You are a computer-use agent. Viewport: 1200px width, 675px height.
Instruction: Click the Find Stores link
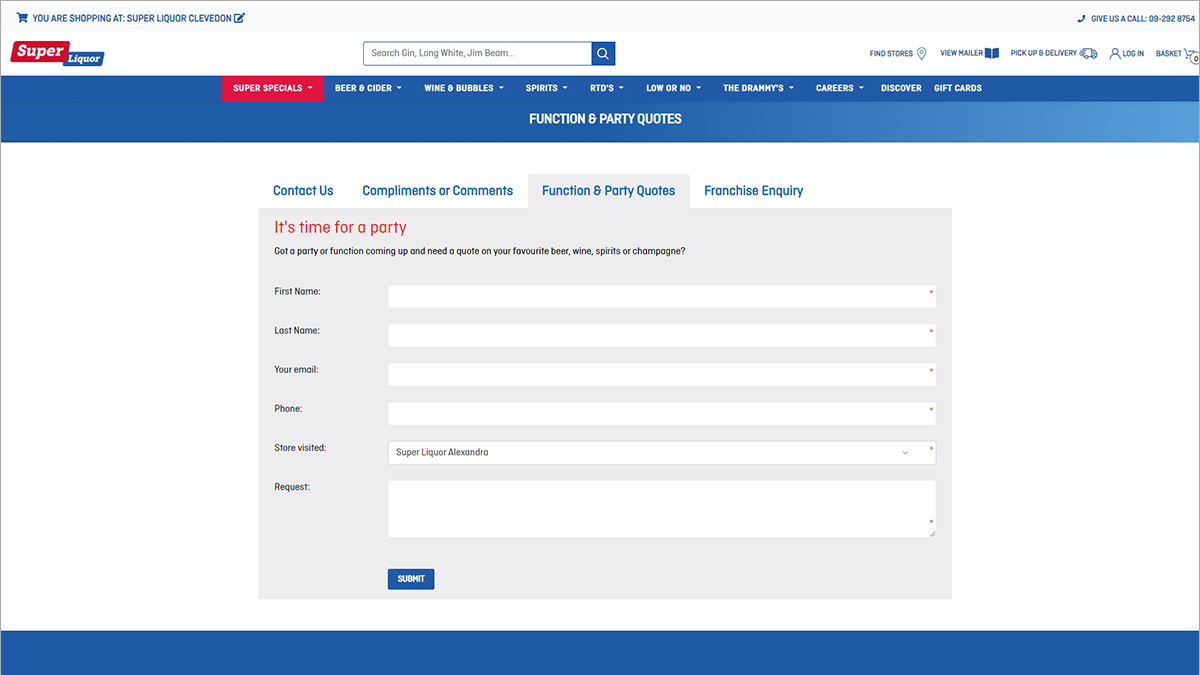point(891,54)
